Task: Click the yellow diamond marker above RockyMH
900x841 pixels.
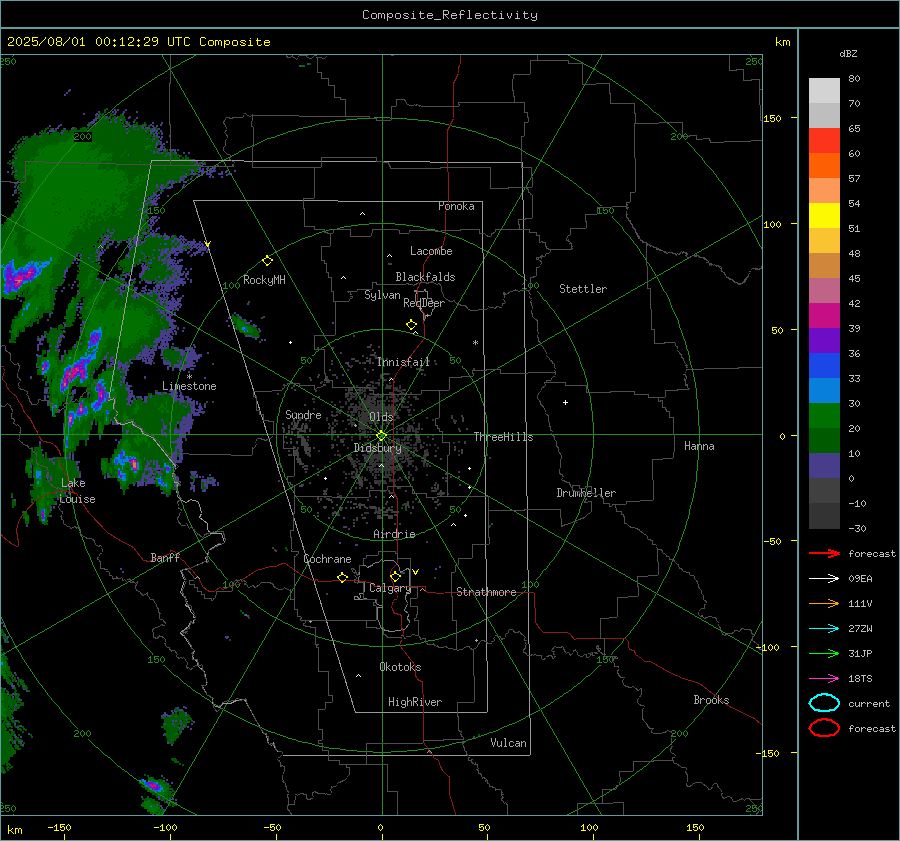Action: (x=267, y=261)
